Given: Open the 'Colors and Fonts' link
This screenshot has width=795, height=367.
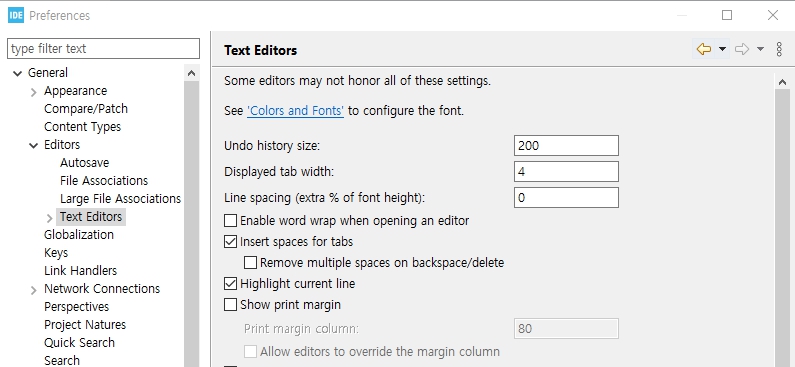Looking at the screenshot, I should coord(295,110).
